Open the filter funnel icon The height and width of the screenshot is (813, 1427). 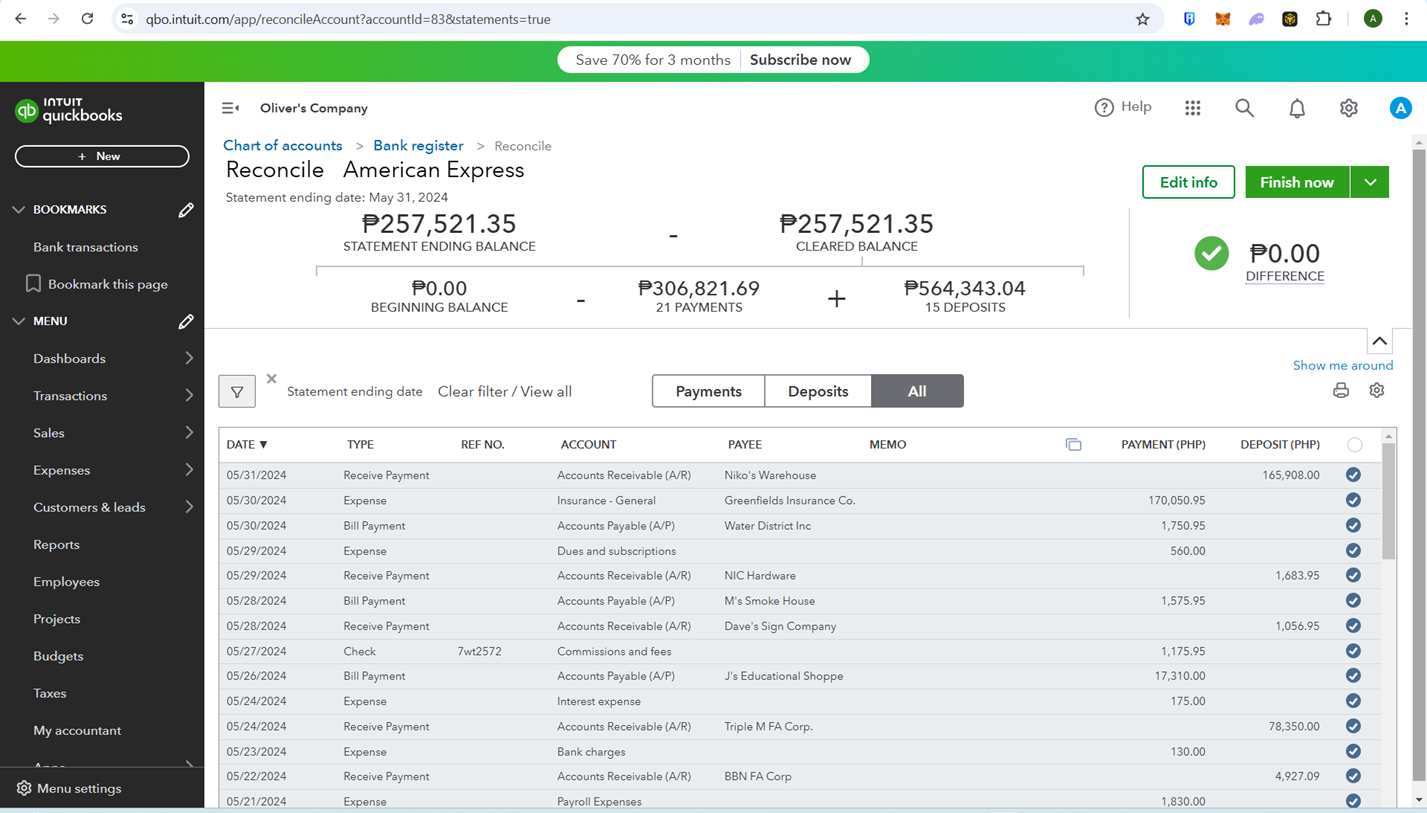237,392
